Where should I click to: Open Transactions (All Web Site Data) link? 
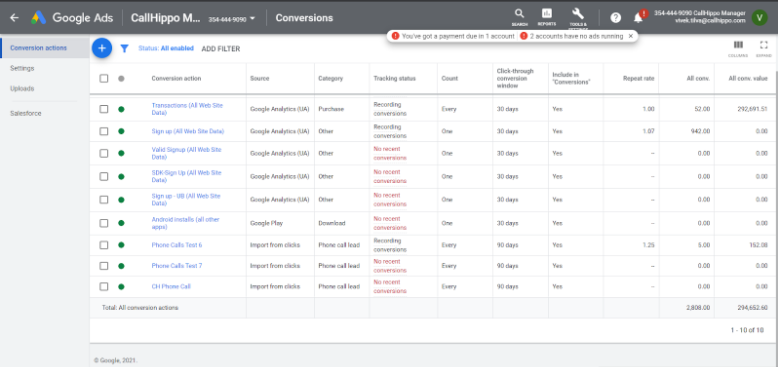pos(186,109)
